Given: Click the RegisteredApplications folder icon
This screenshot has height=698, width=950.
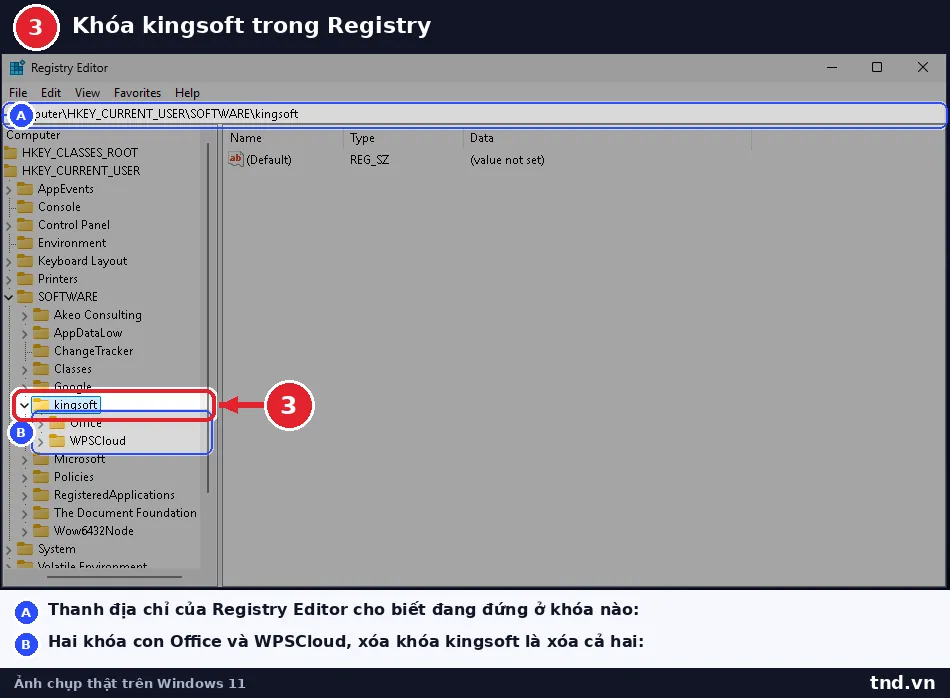Looking at the screenshot, I should click(41, 494).
